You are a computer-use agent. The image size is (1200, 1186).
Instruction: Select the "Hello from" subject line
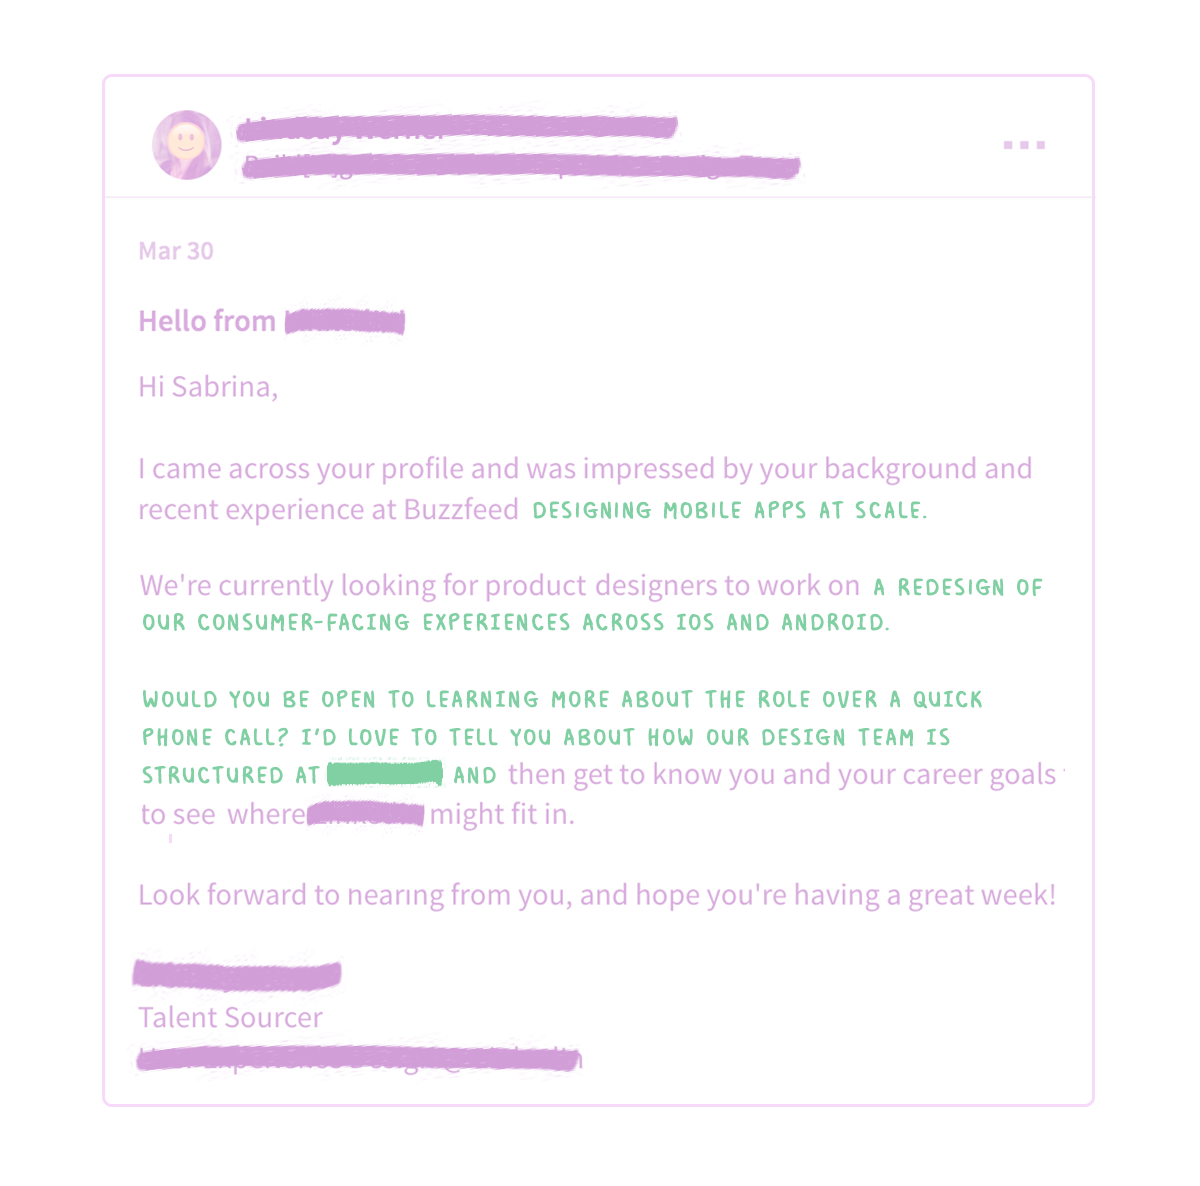click(x=207, y=321)
